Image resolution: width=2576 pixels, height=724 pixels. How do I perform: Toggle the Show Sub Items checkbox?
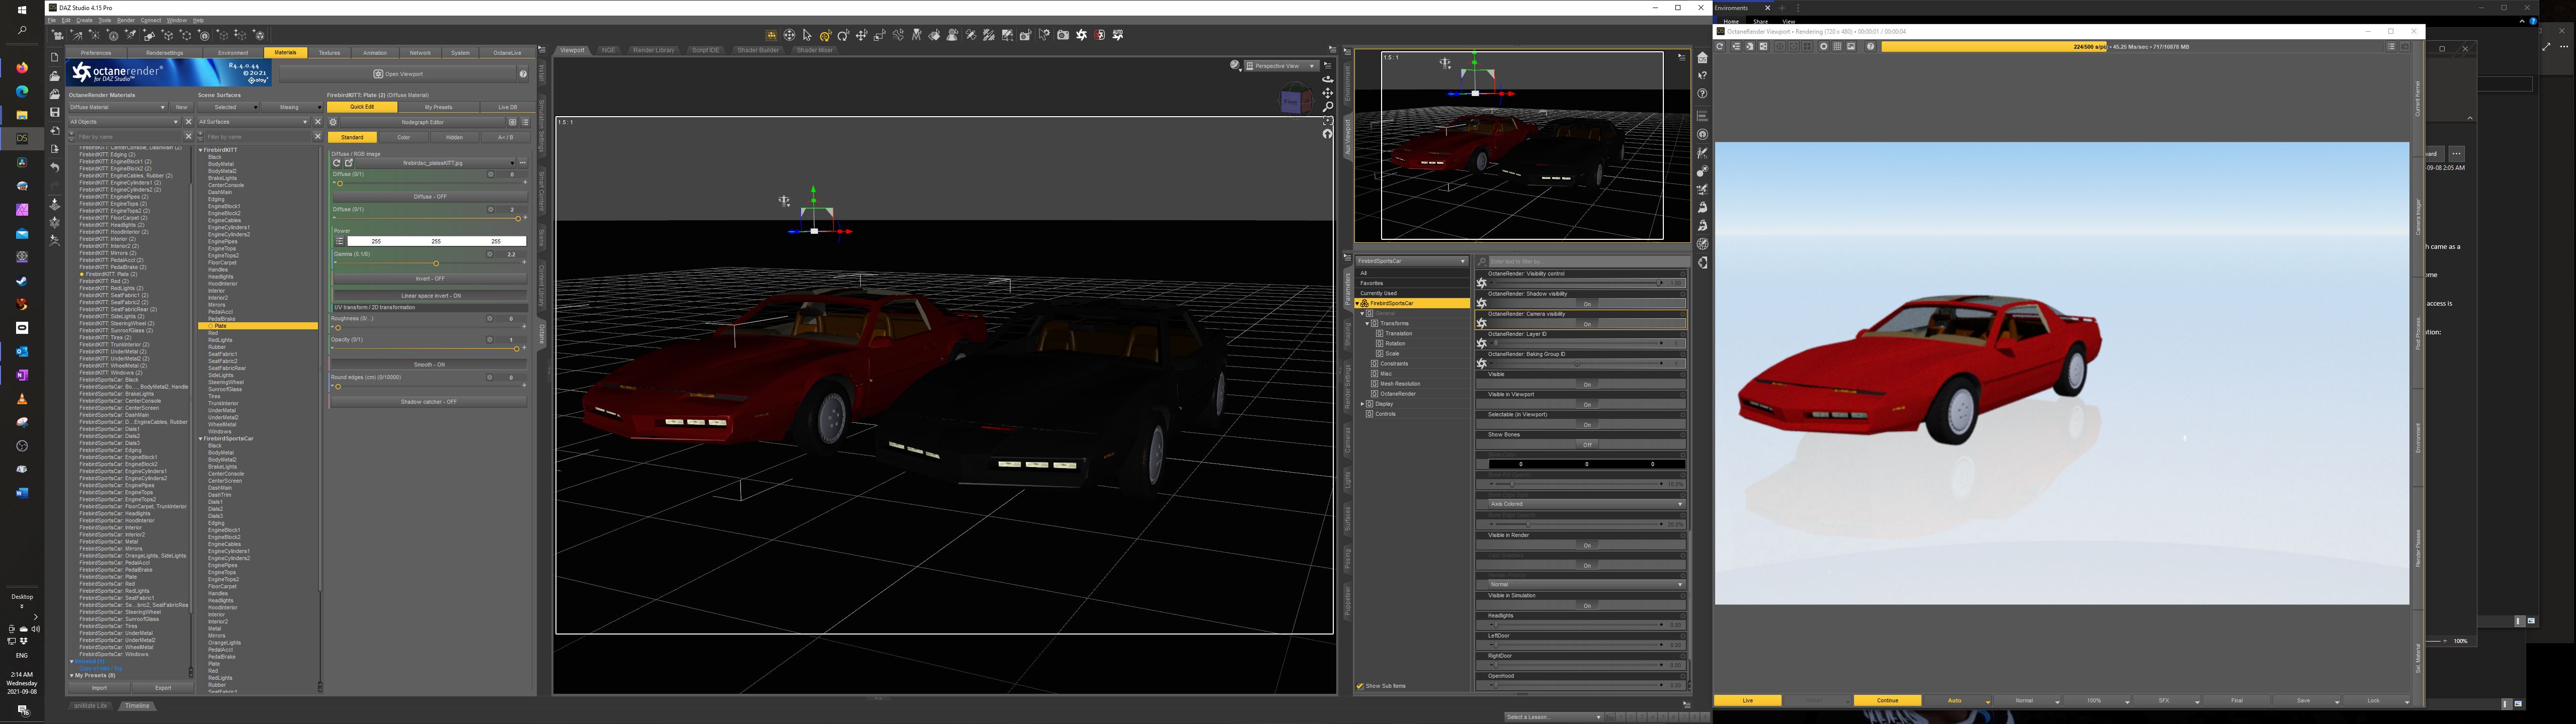1360,686
